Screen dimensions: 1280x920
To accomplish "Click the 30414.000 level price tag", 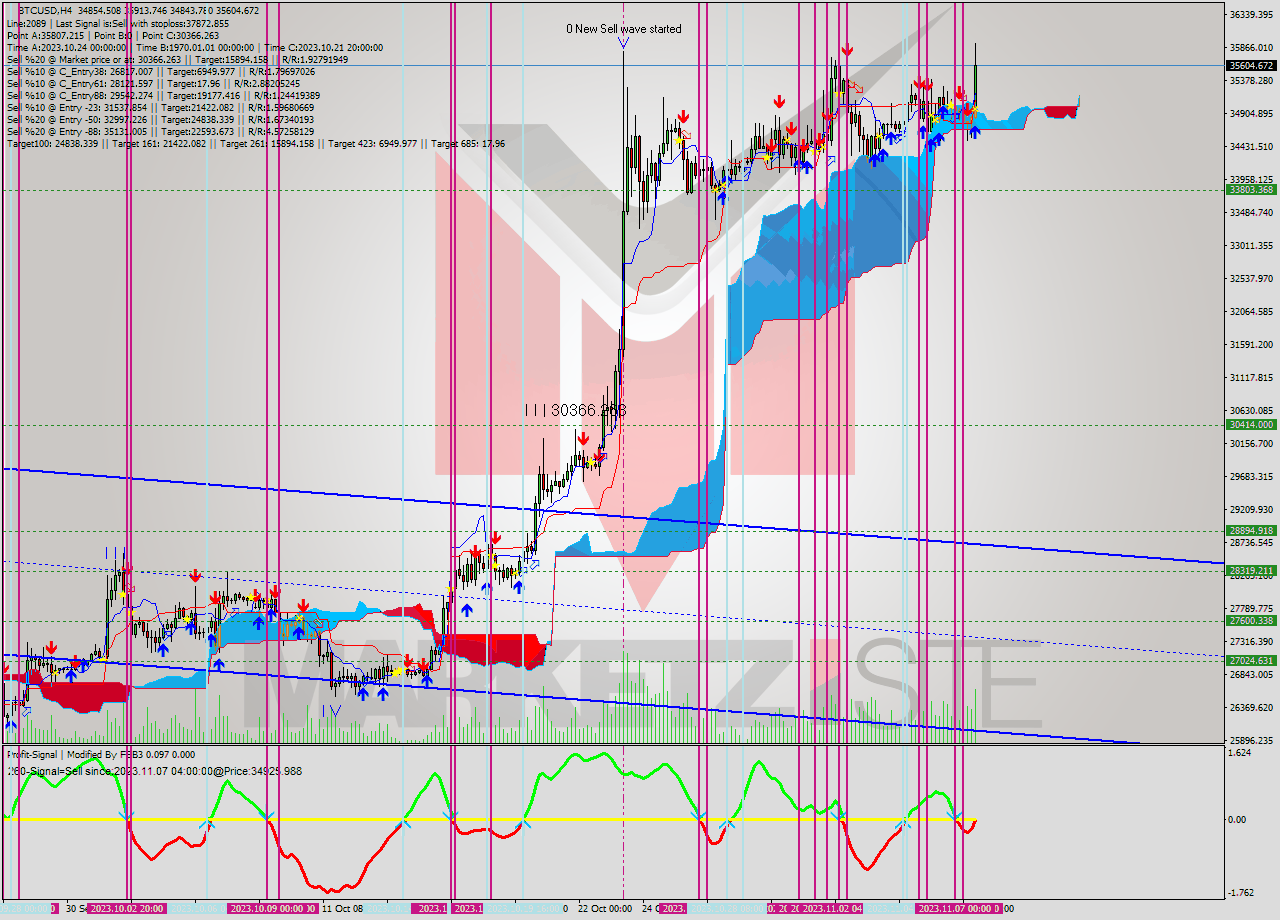I will (x=1251, y=424).
